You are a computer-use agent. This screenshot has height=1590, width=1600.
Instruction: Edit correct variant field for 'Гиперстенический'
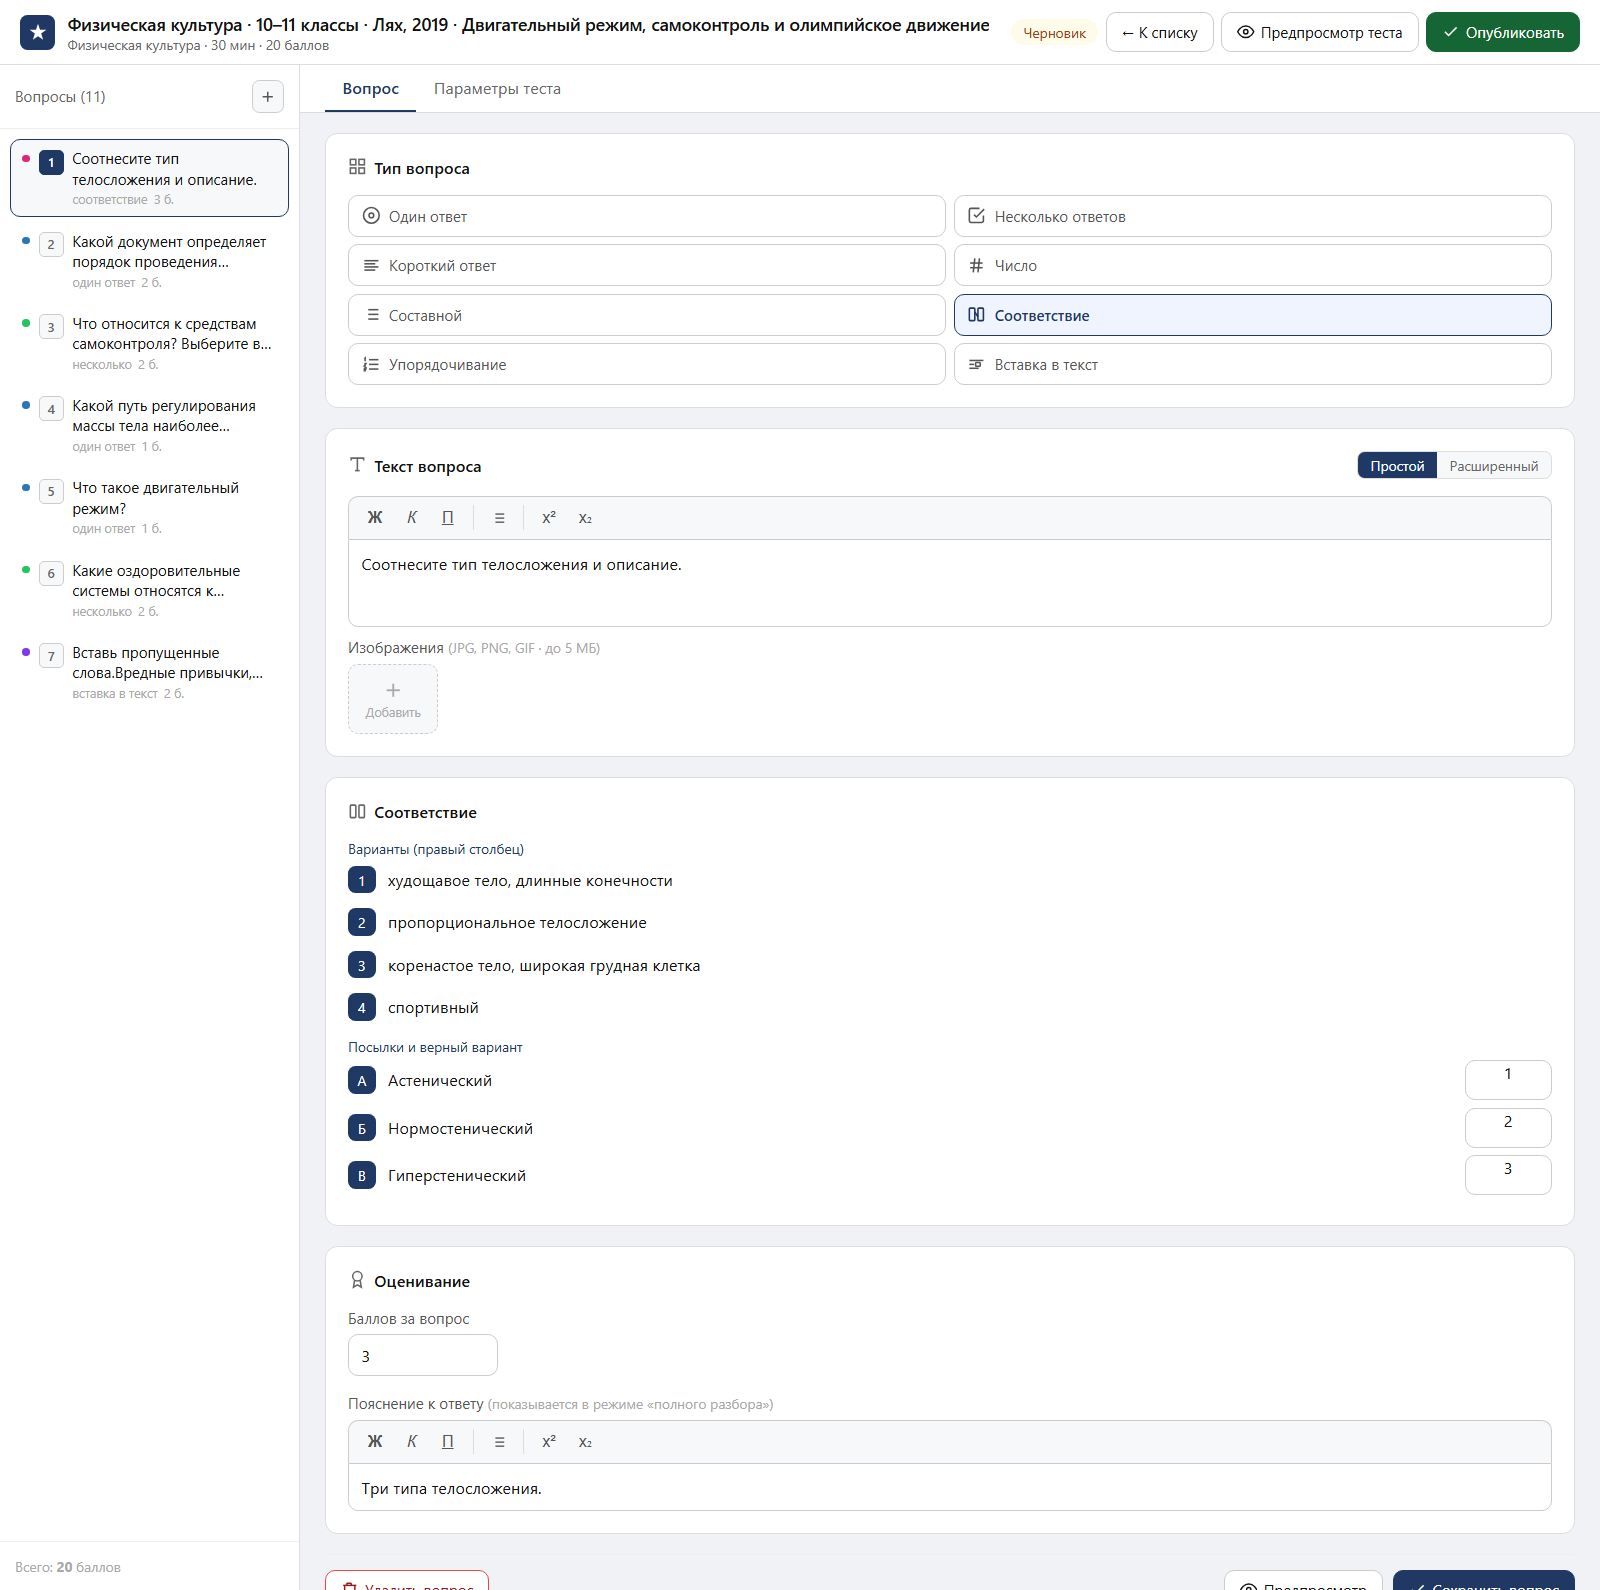(1508, 1175)
